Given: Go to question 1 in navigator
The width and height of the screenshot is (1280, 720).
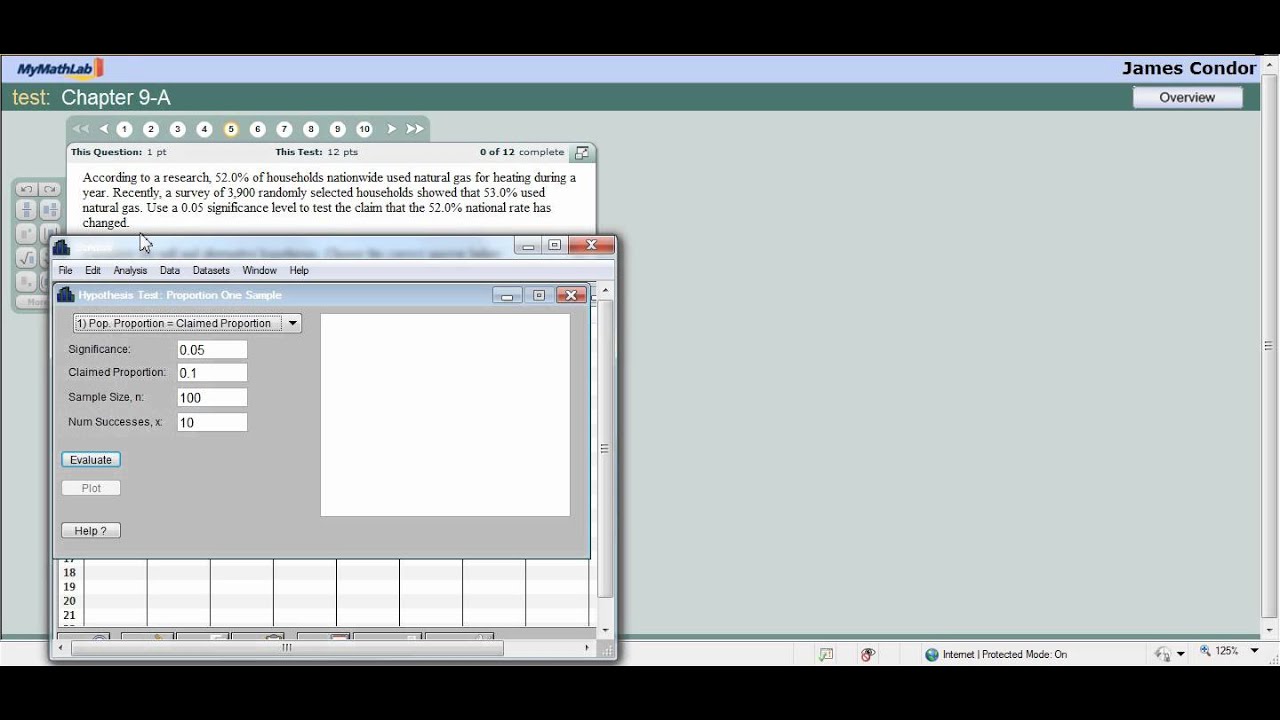Looking at the screenshot, I should 124,129.
